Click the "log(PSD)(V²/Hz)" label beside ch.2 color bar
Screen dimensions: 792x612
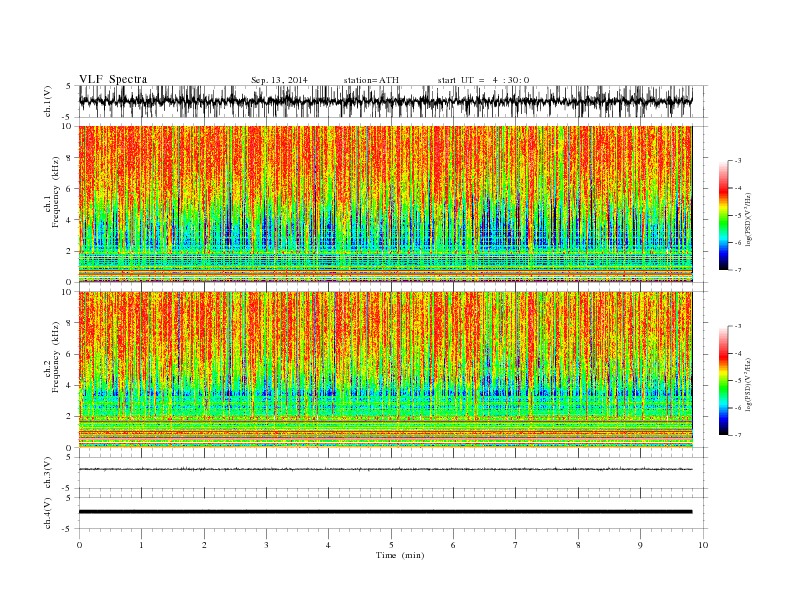749,385
